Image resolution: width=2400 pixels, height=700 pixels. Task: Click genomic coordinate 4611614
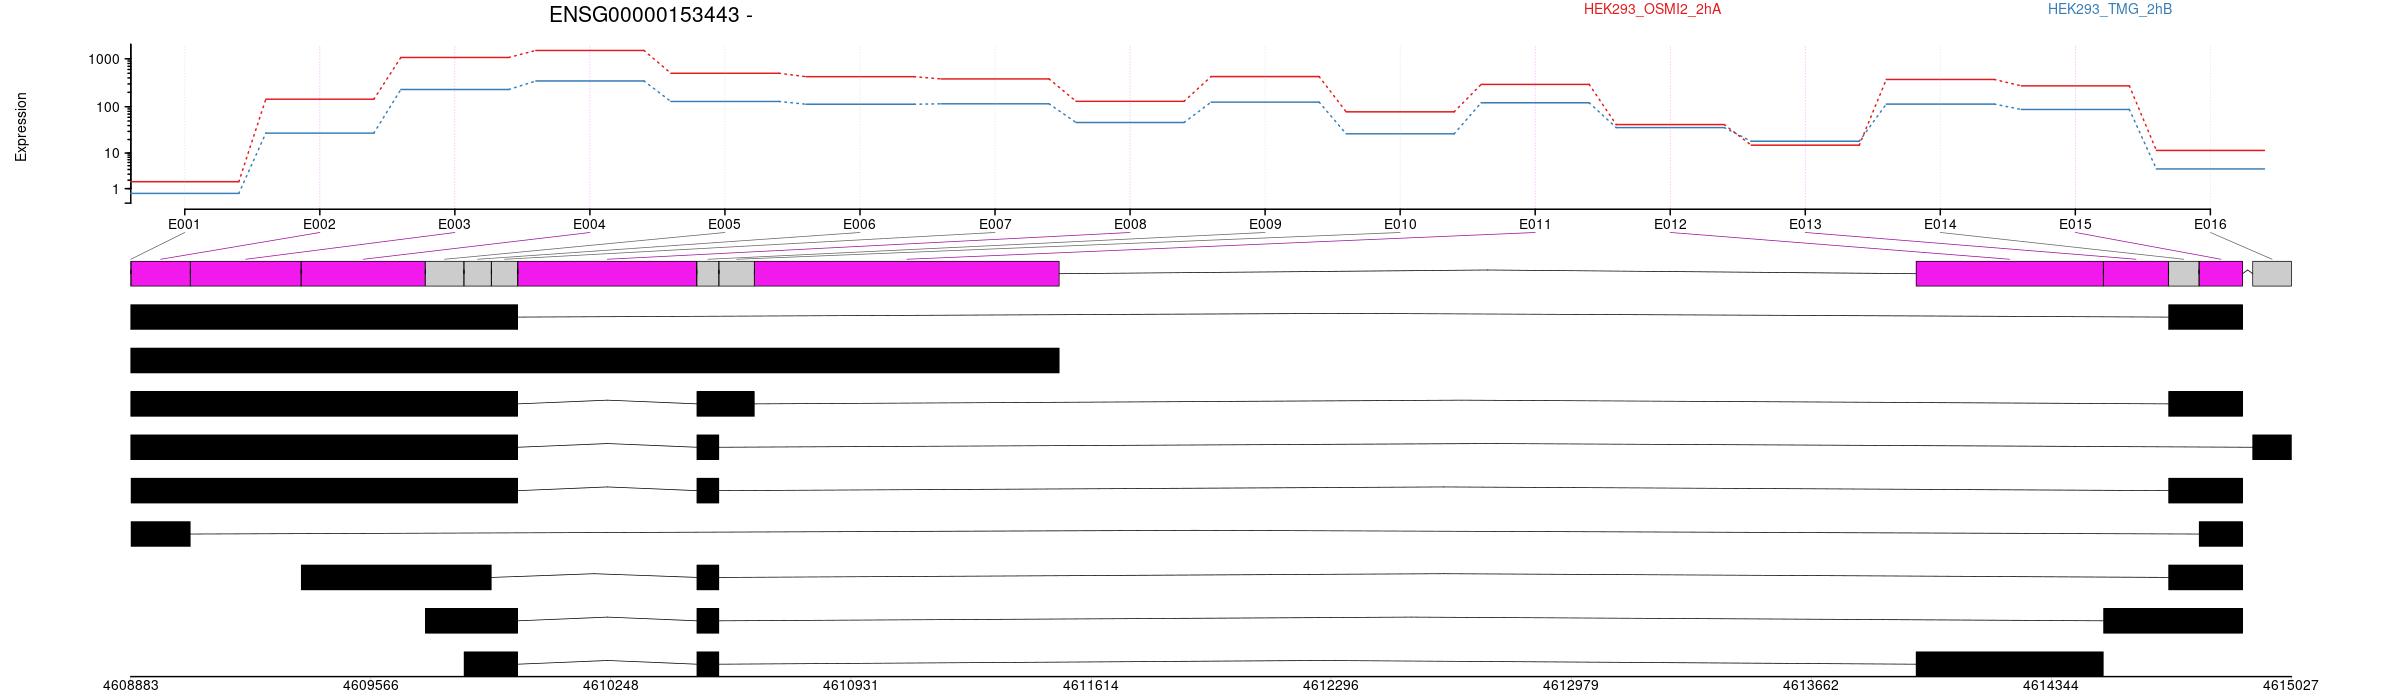pos(1090,686)
